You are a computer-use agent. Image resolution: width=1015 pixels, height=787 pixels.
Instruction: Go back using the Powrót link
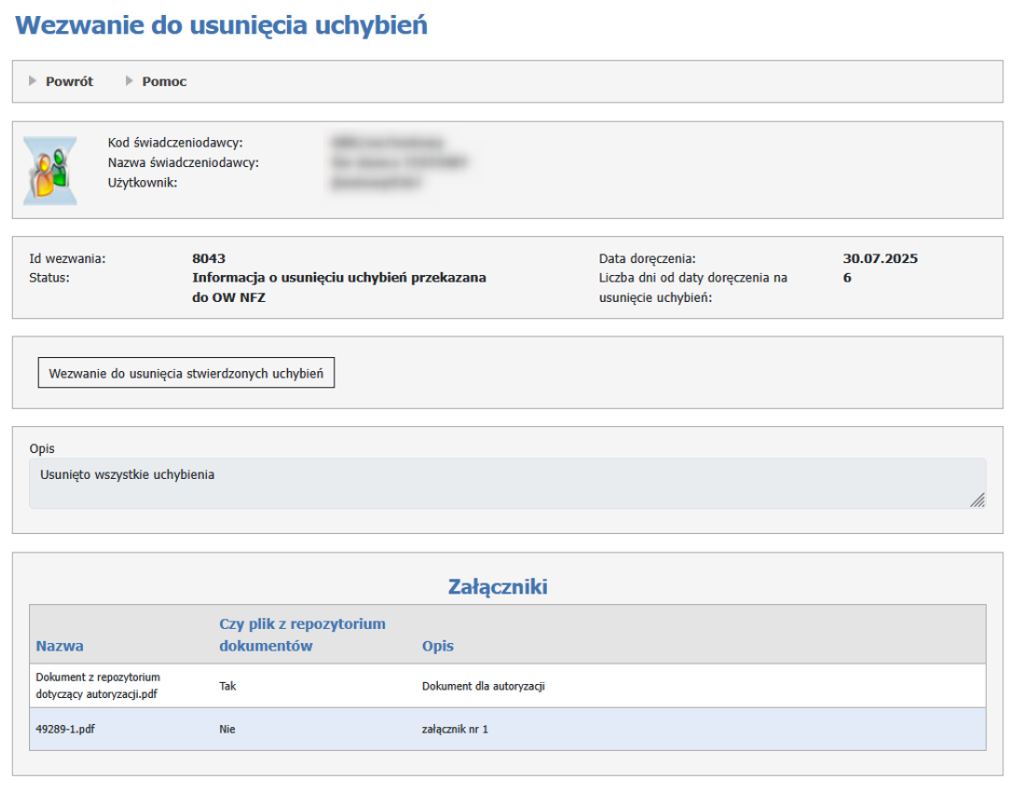point(69,81)
